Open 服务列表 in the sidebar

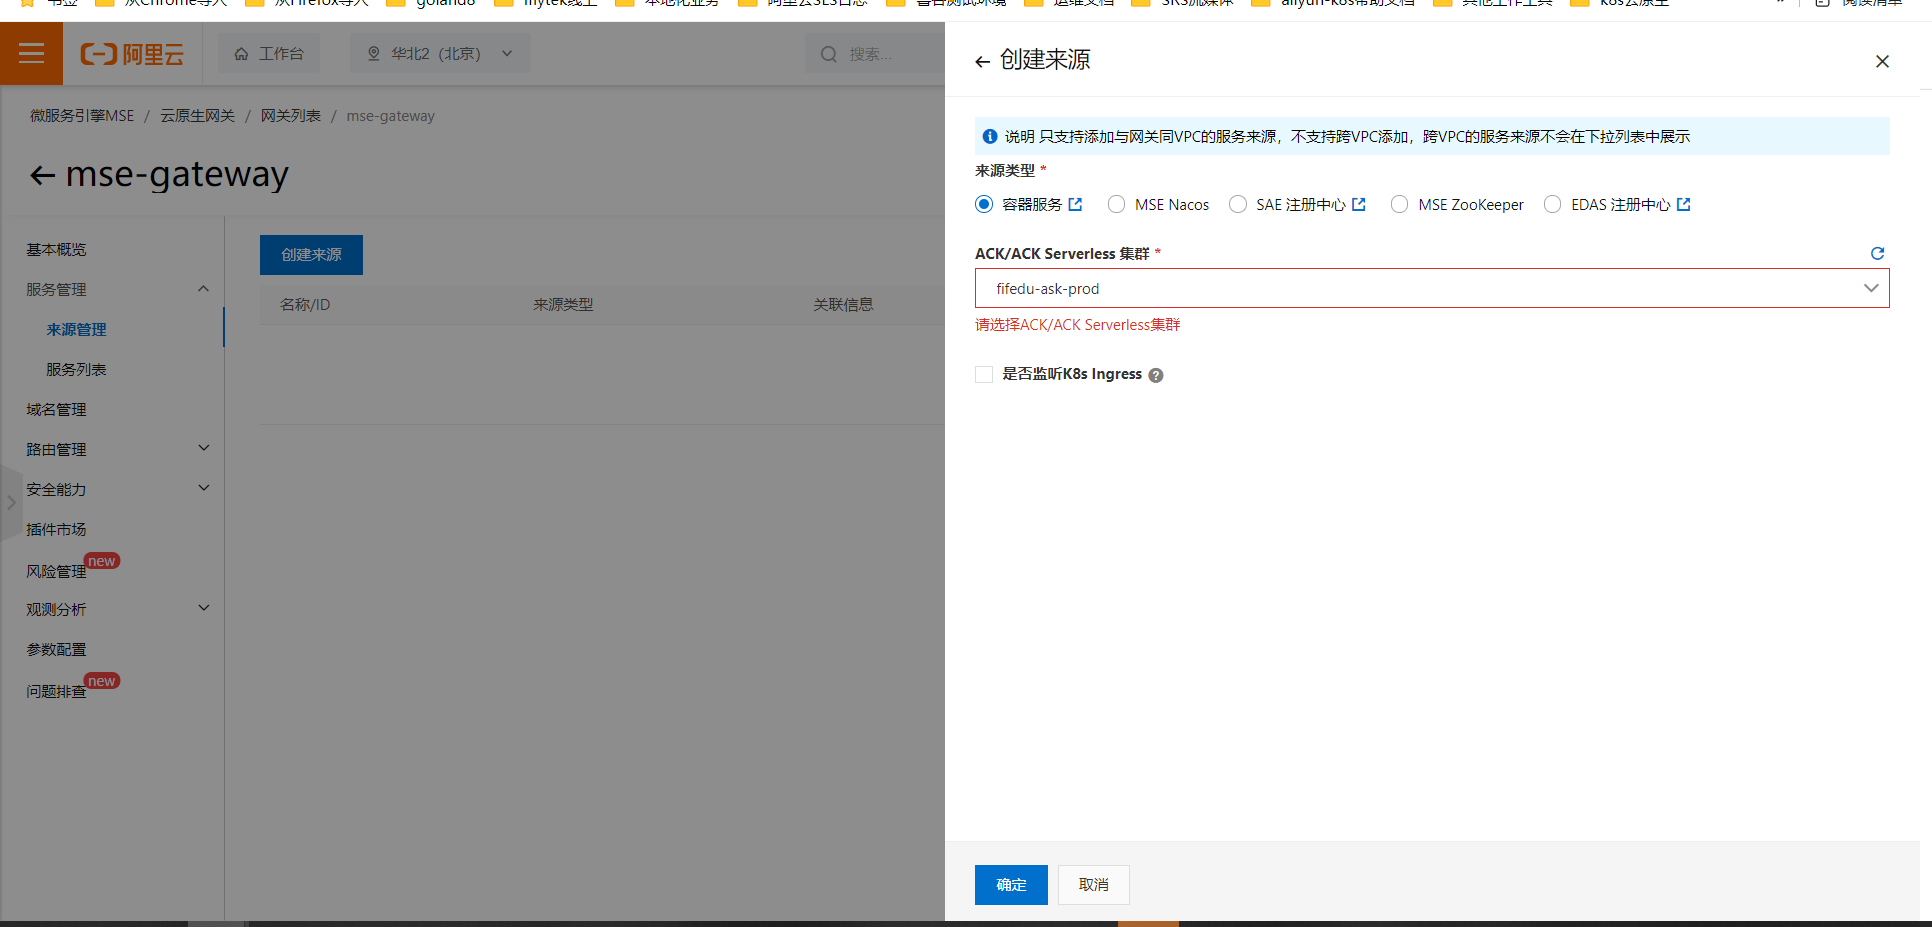point(76,369)
